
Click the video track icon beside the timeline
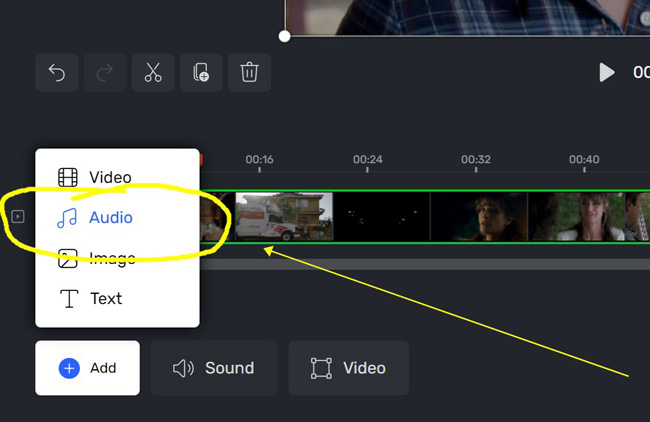tap(18, 216)
